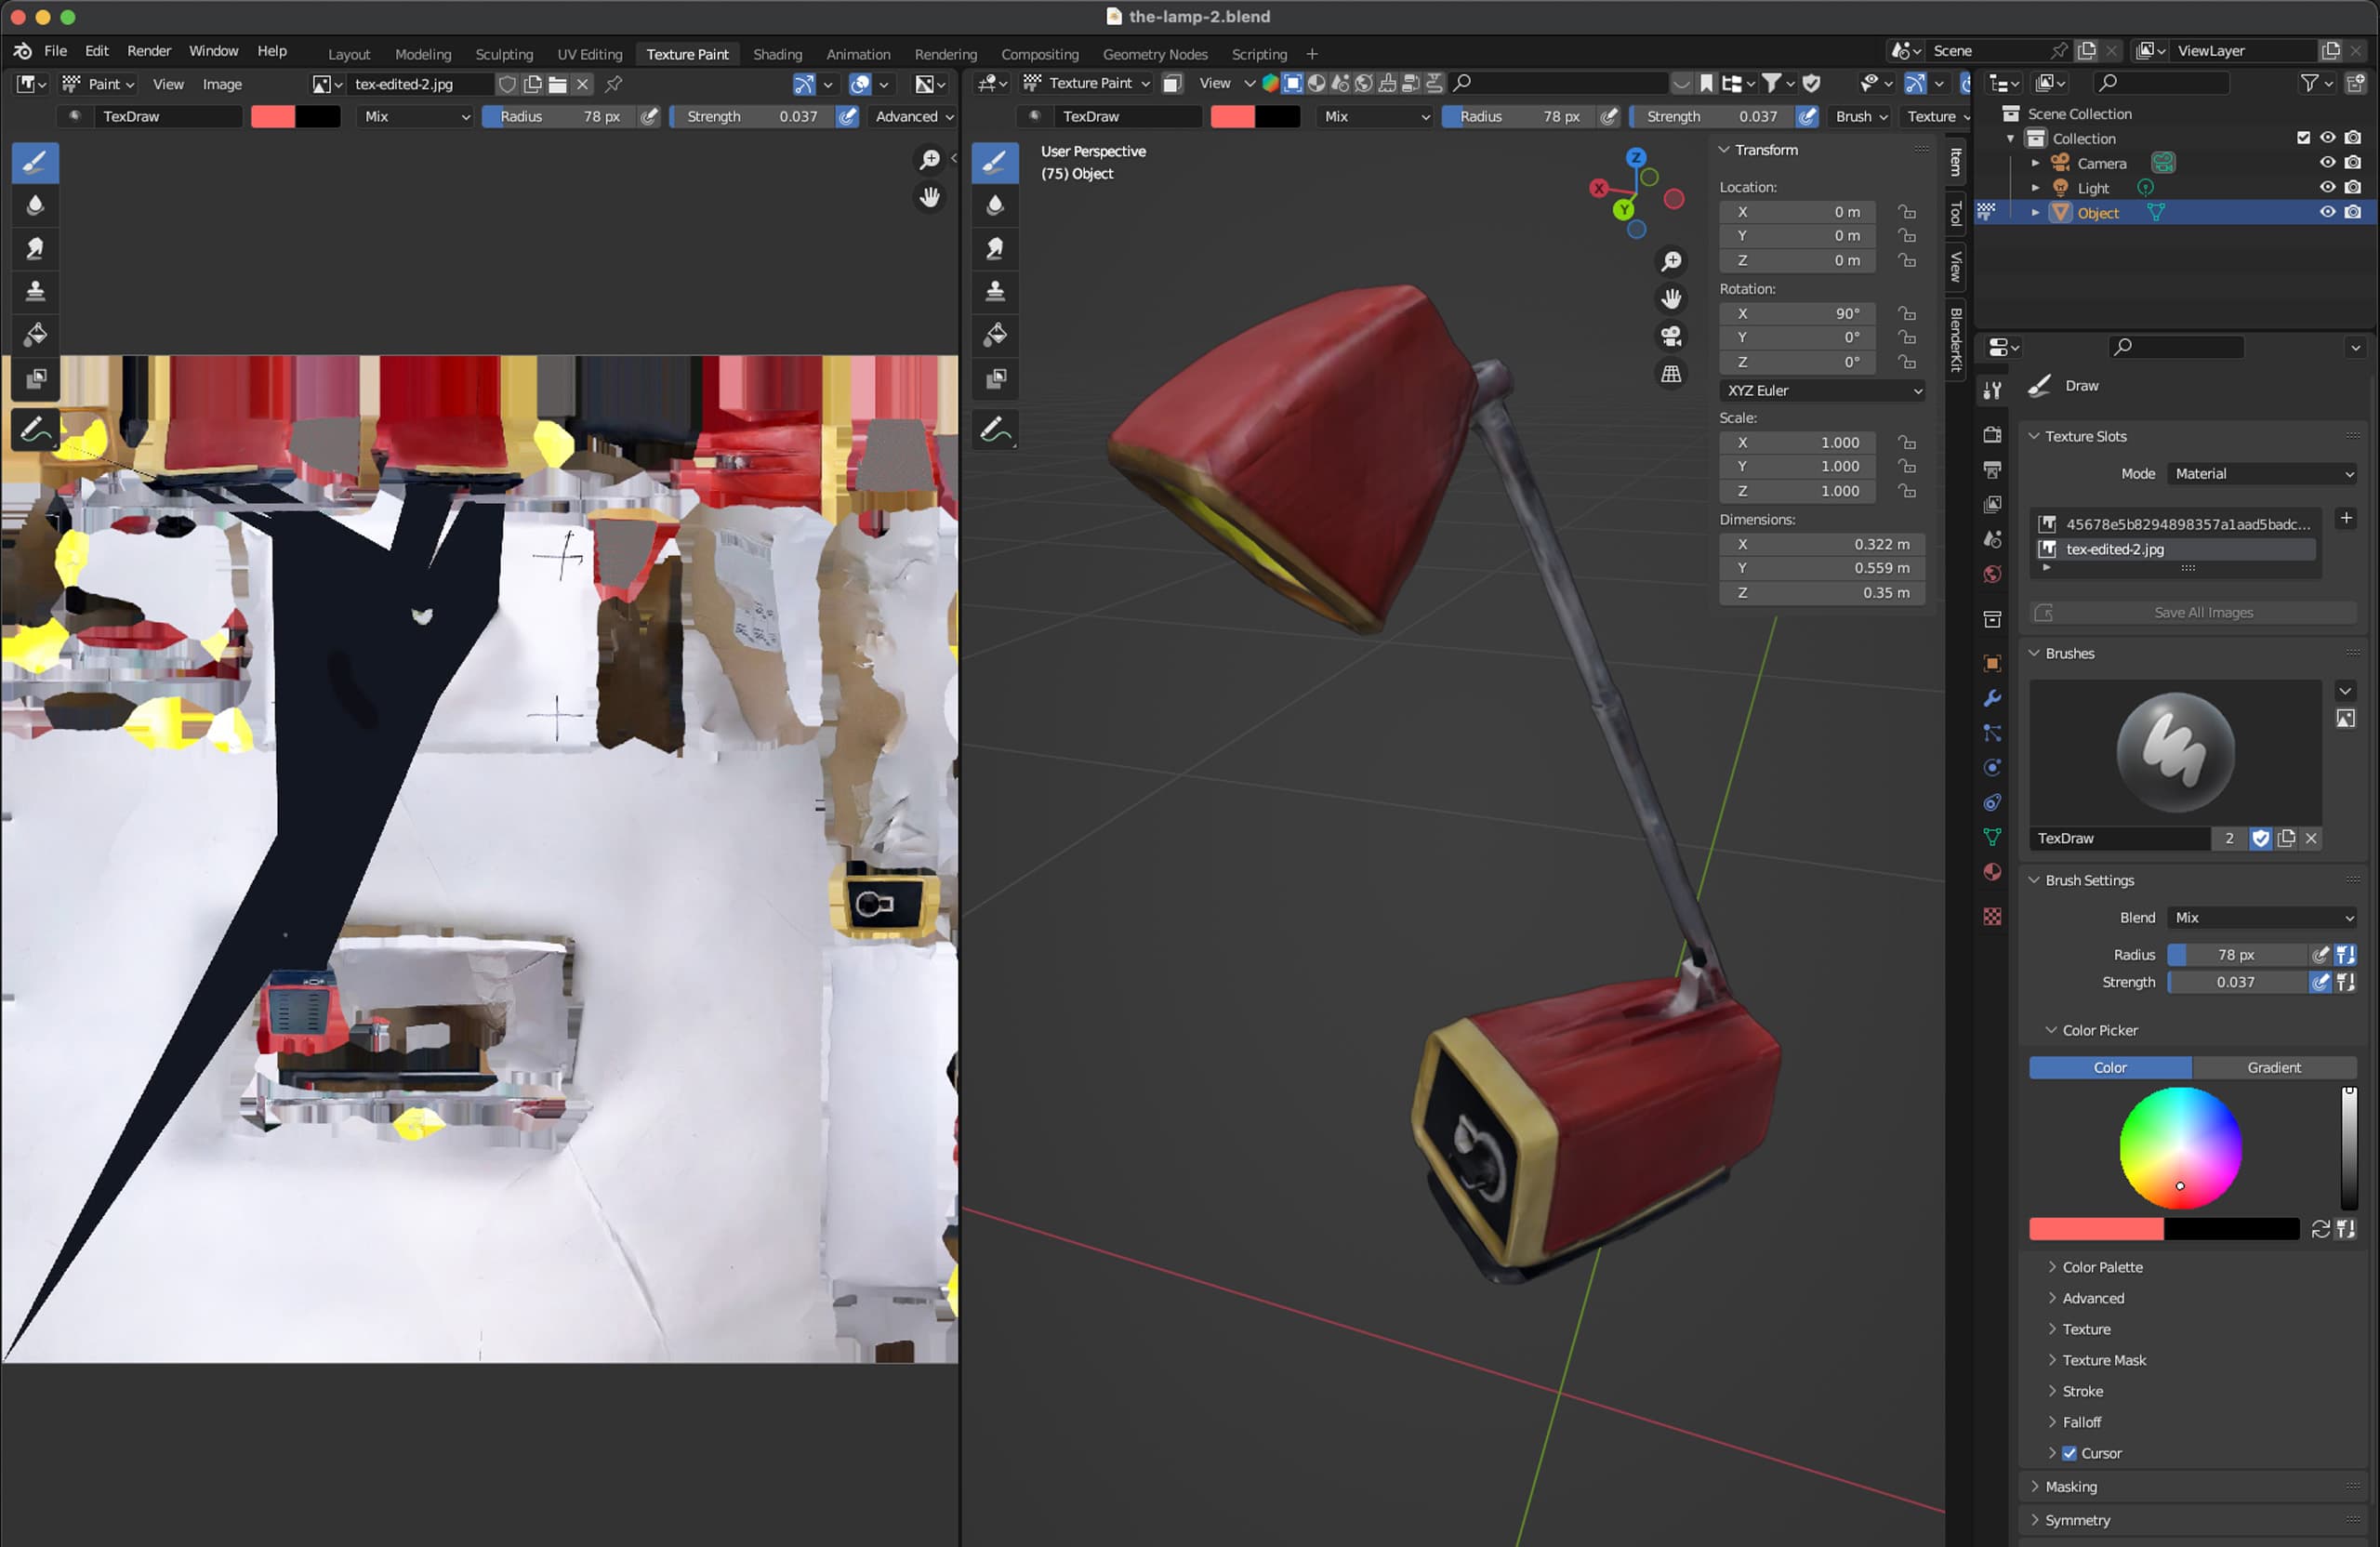Select the Smear tool in 3D viewport
This screenshot has height=1547, width=2380.
[x=994, y=248]
